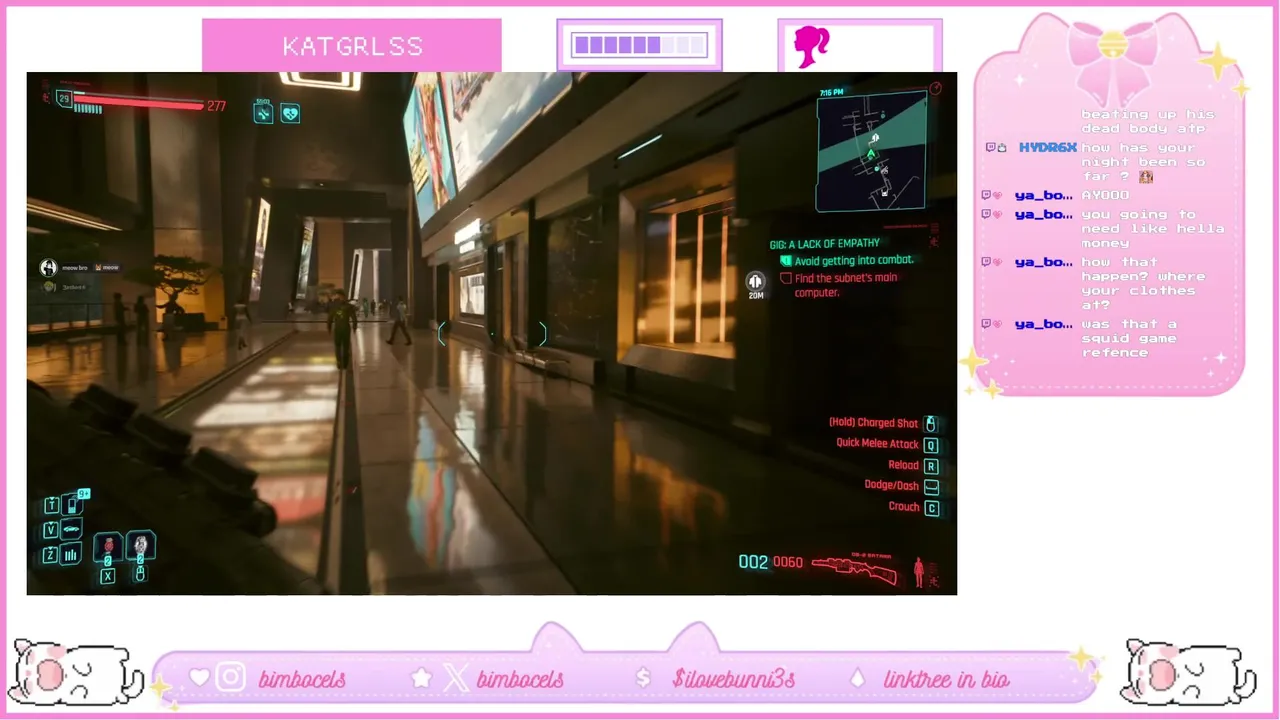Viewport: 1280px width, 720px height.
Task: Click the character stance figure icon
Action: point(919,572)
